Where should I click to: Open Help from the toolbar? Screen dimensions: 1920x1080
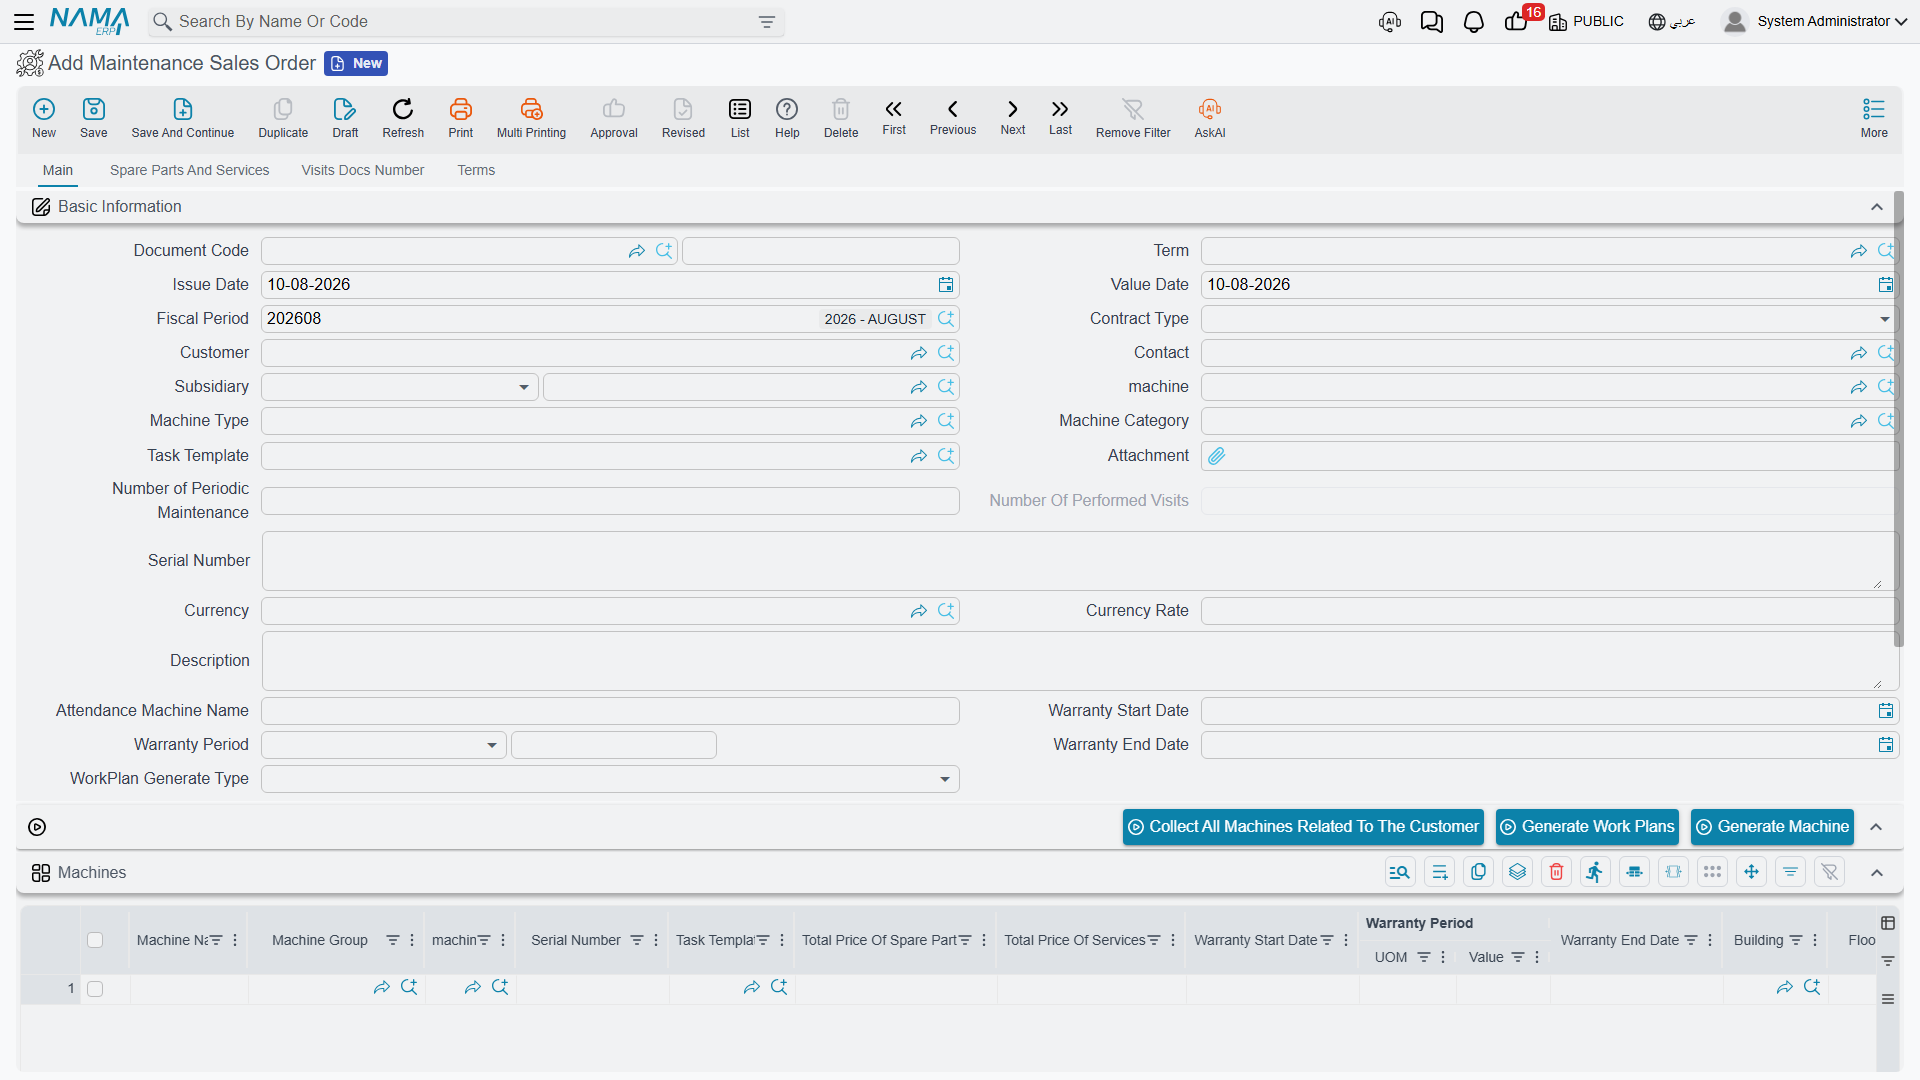(x=787, y=118)
